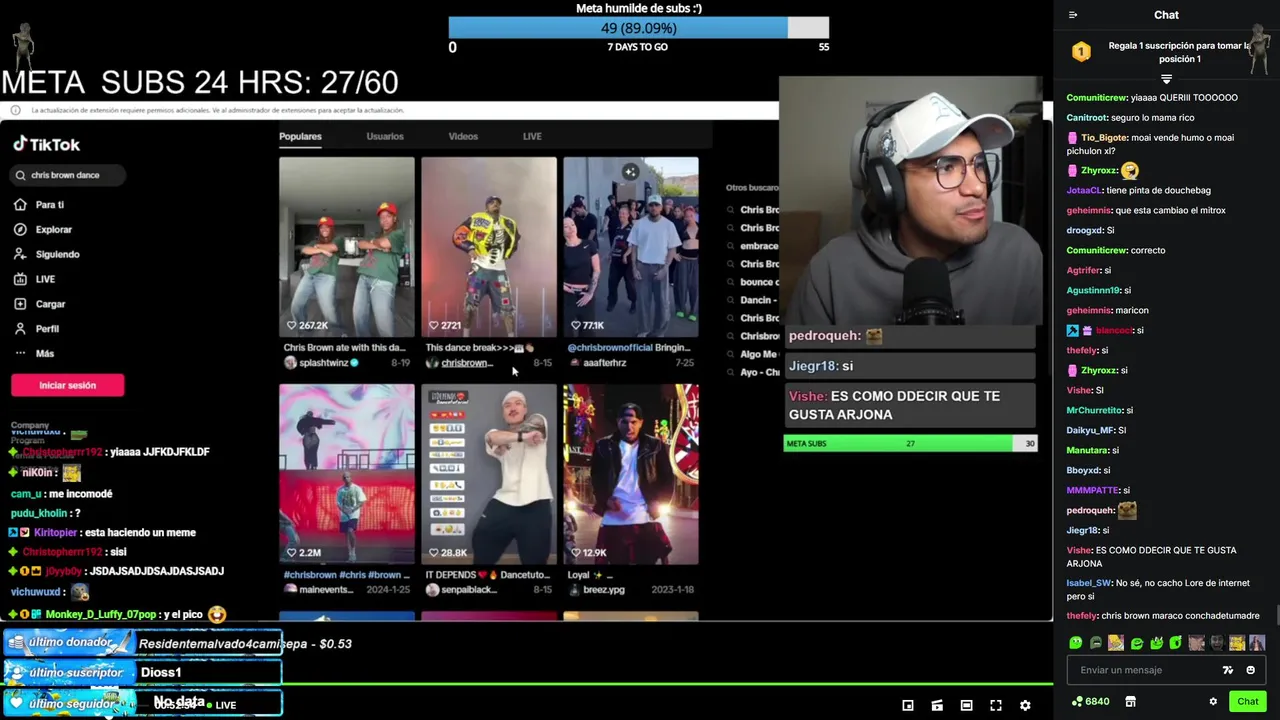Open the breez.ypg author link
Image resolution: width=1280 pixels, height=720 pixels.
[602, 590]
